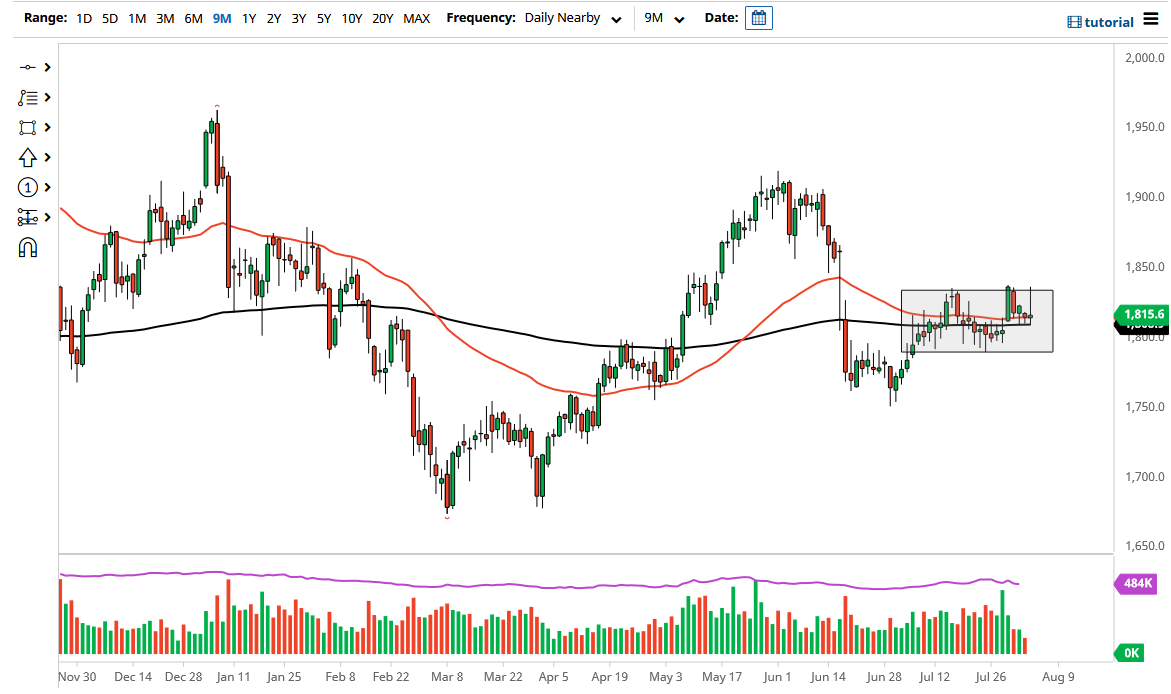The width and height of the screenshot is (1171, 694).
Task: Set range to 3M
Action: pos(165,18)
